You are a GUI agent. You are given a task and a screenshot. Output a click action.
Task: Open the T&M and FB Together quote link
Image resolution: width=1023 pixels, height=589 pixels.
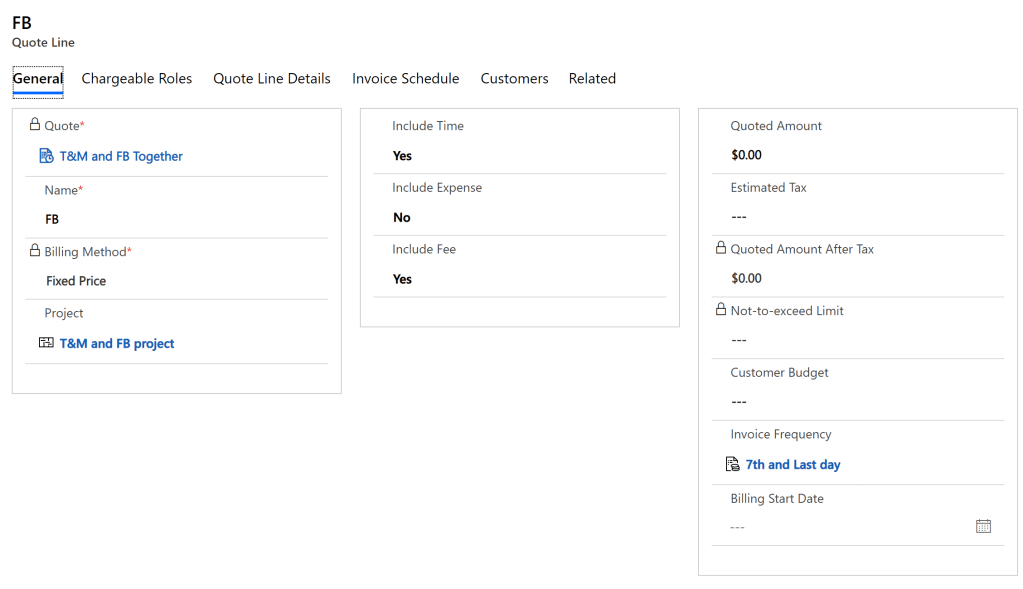click(121, 157)
